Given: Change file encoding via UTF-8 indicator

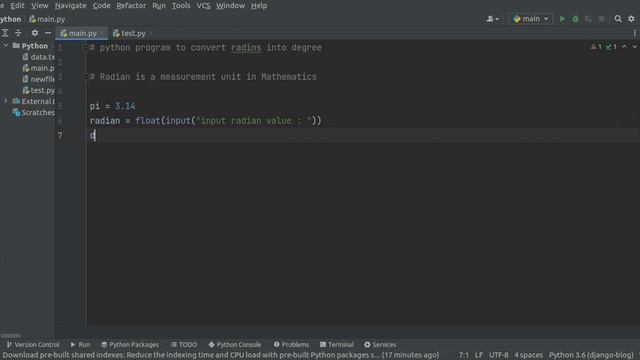Looking at the screenshot, I should coord(499,355).
